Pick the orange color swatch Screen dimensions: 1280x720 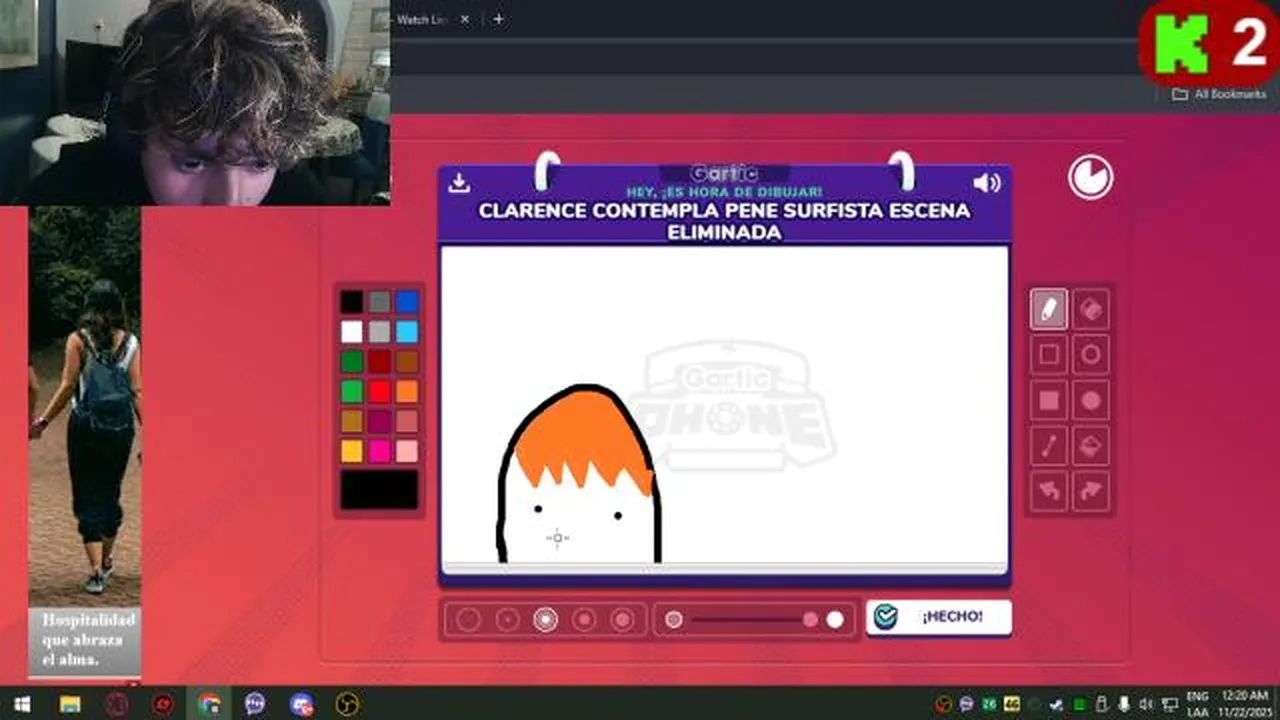click(407, 391)
